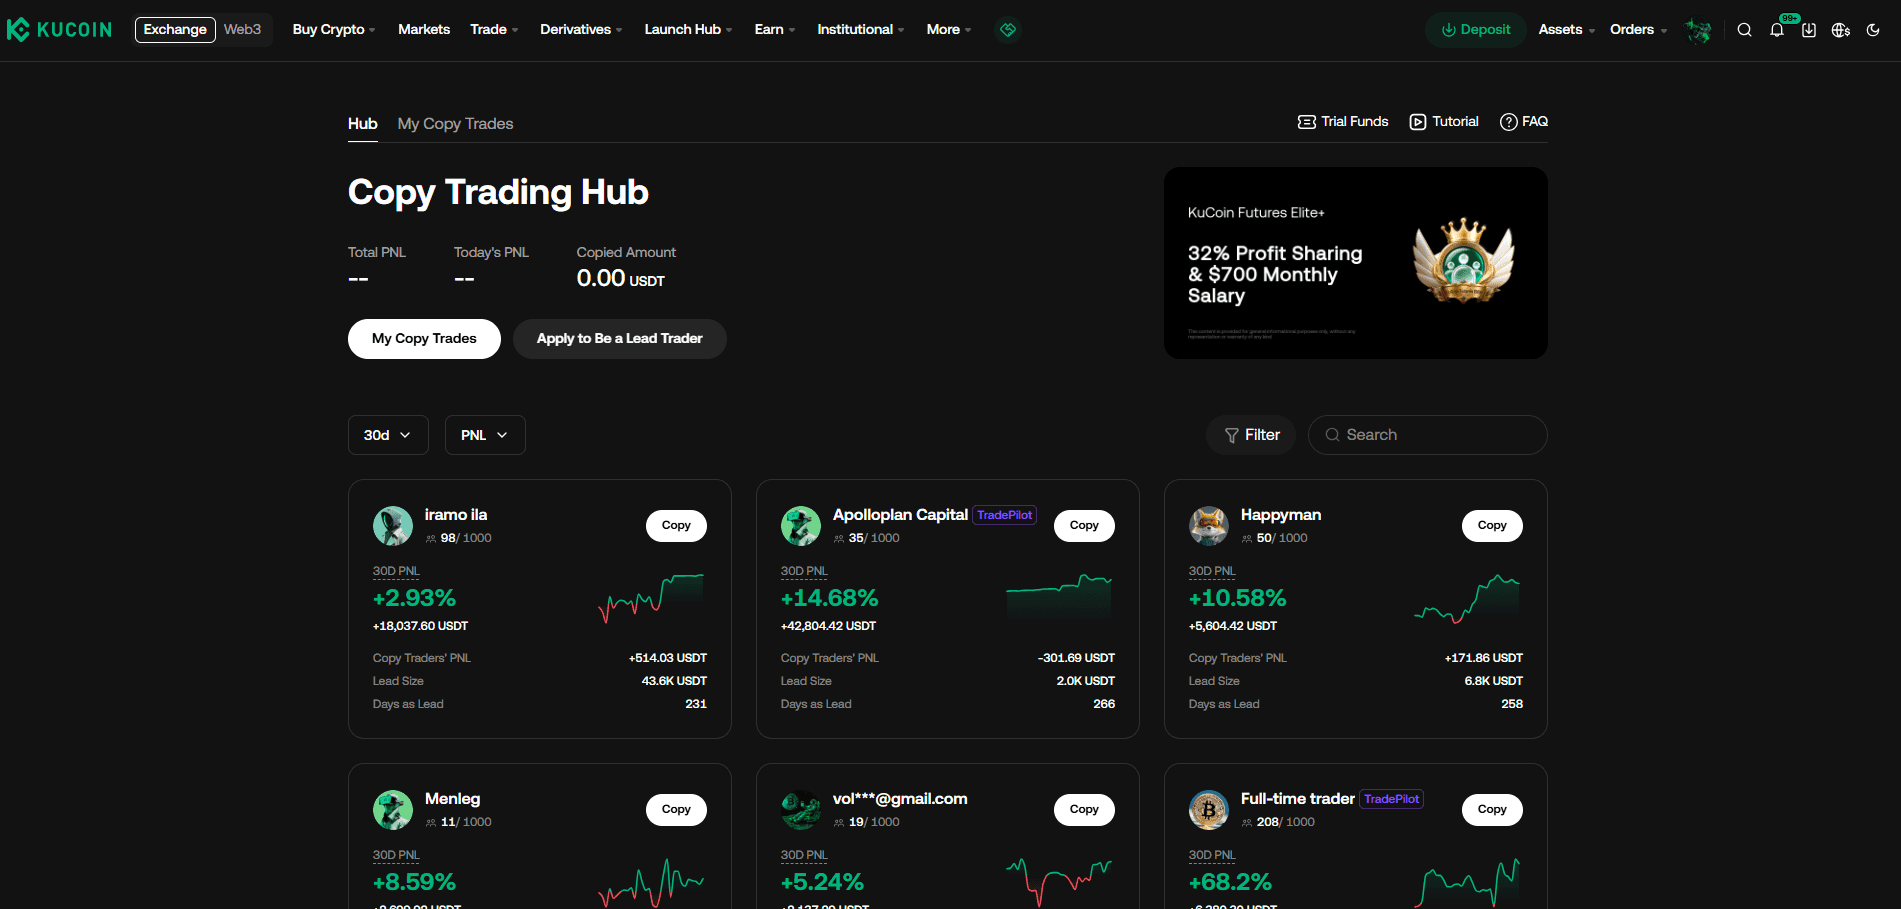Expand the Earn menu
The width and height of the screenshot is (1901, 909).
point(775,30)
